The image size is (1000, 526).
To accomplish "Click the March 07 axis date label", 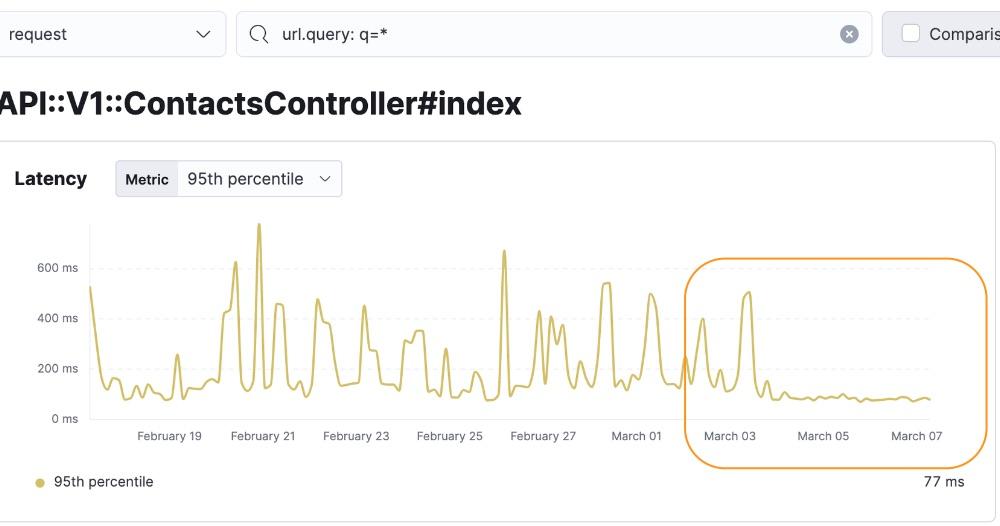I will [916, 436].
